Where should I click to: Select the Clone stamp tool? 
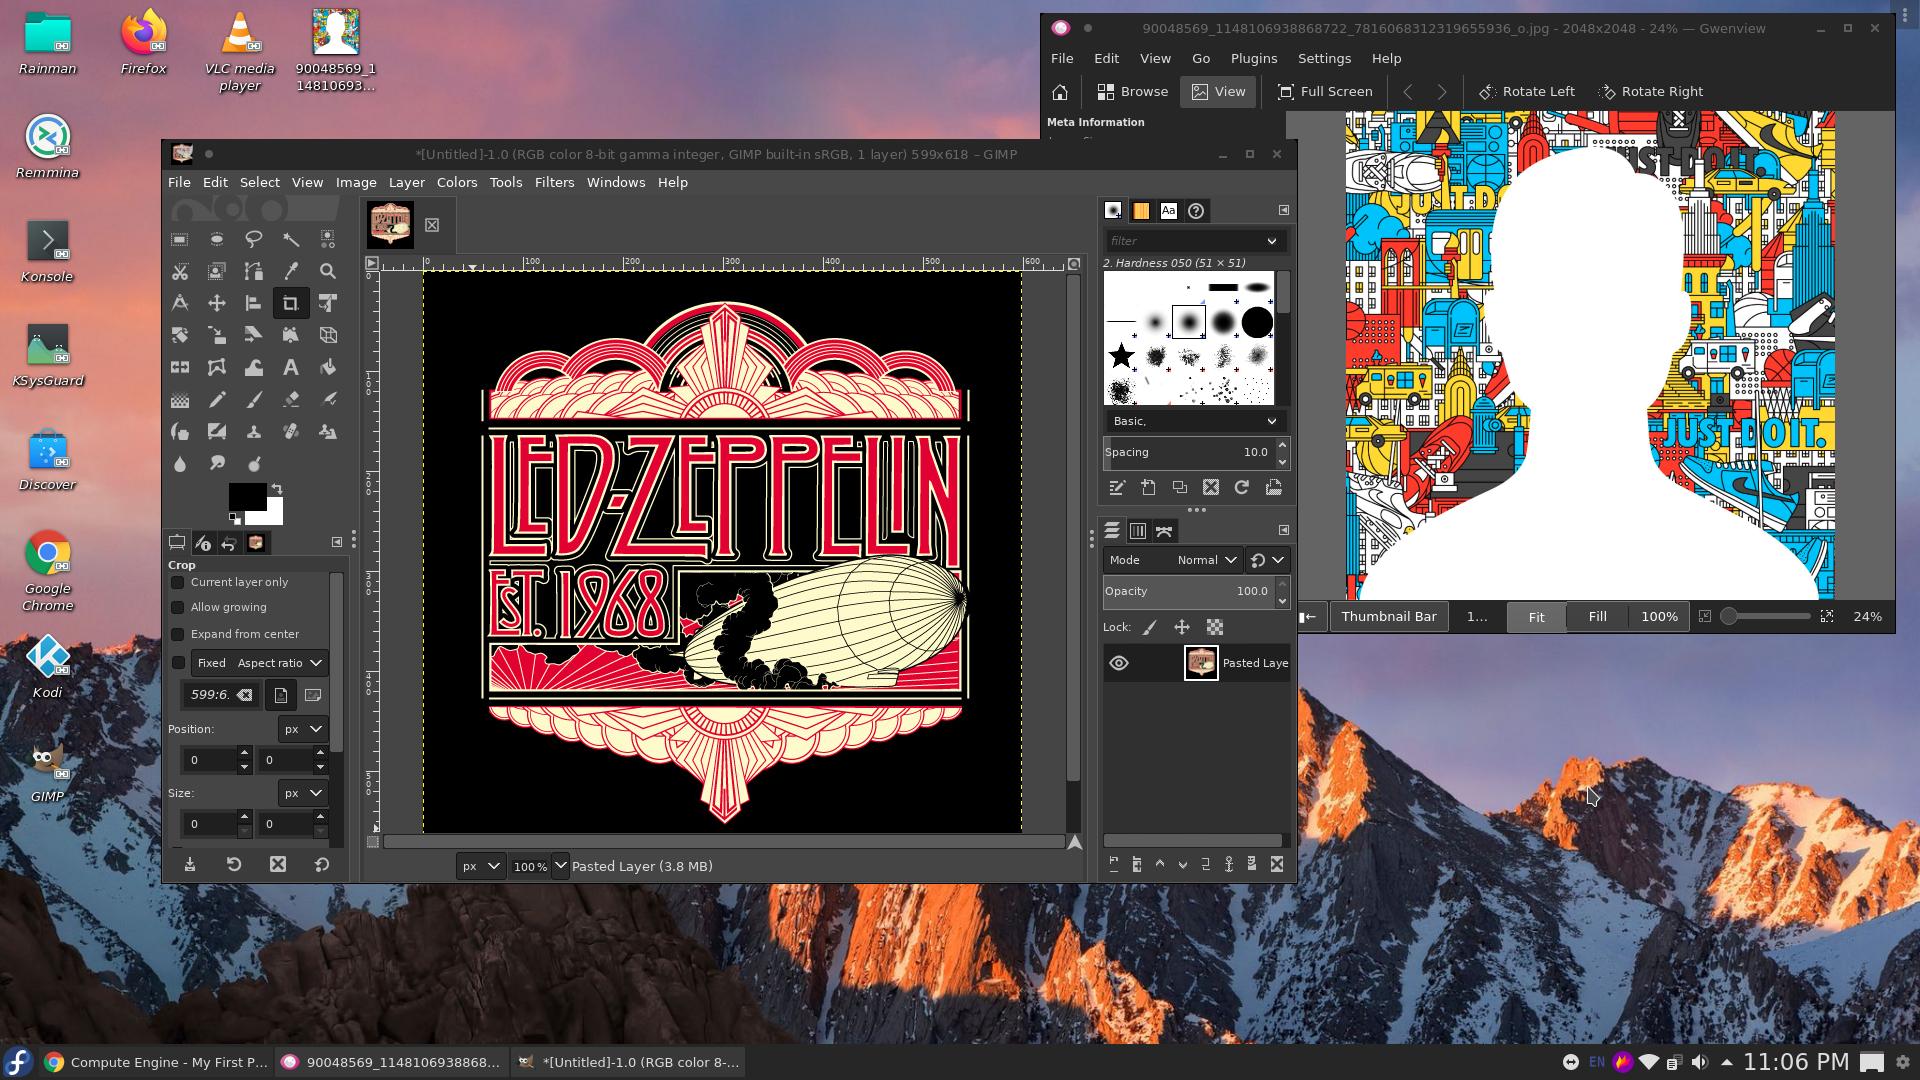click(253, 432)
